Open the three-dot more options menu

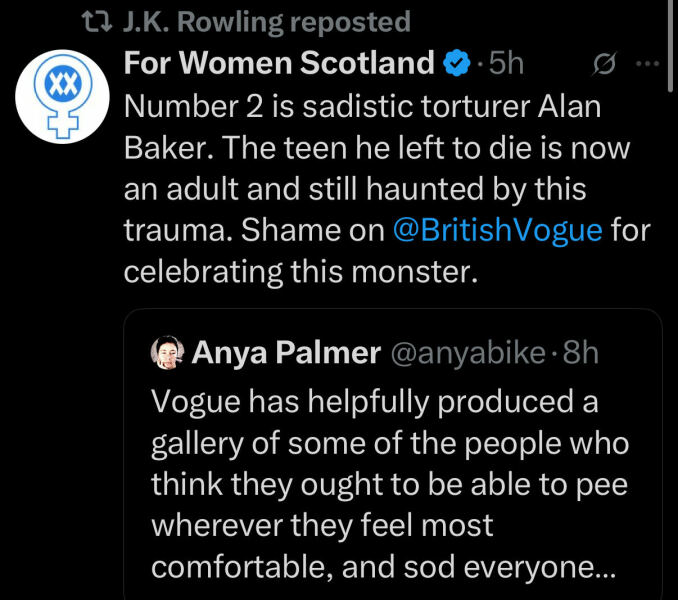(x=648, y=64)
